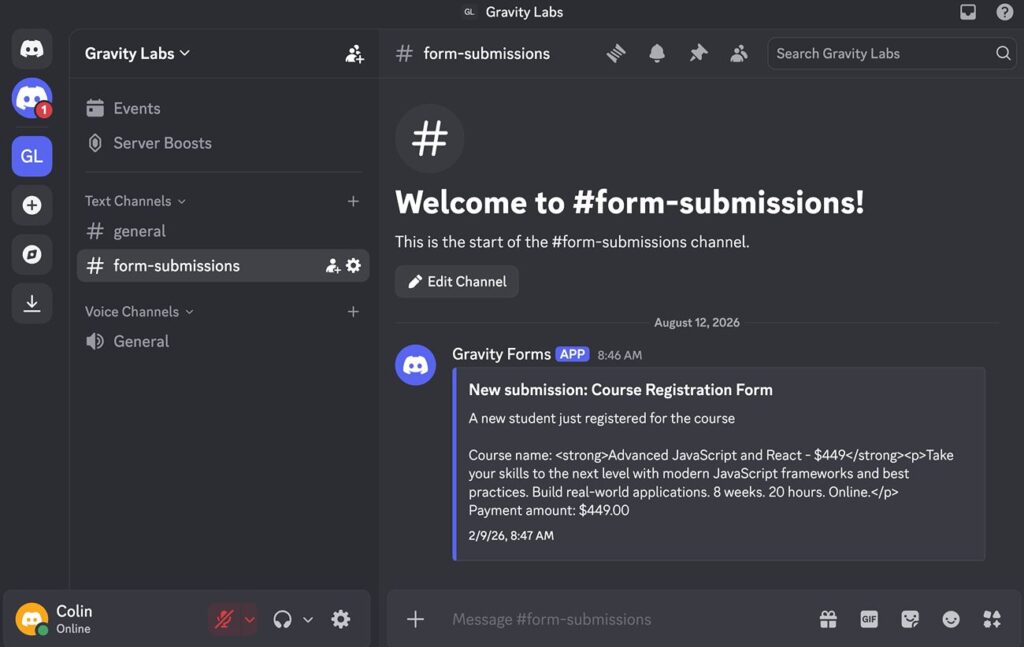1024x647 pixels.
Task: Invite people icon next to Gravity Labs
Action: pos(354,54)
